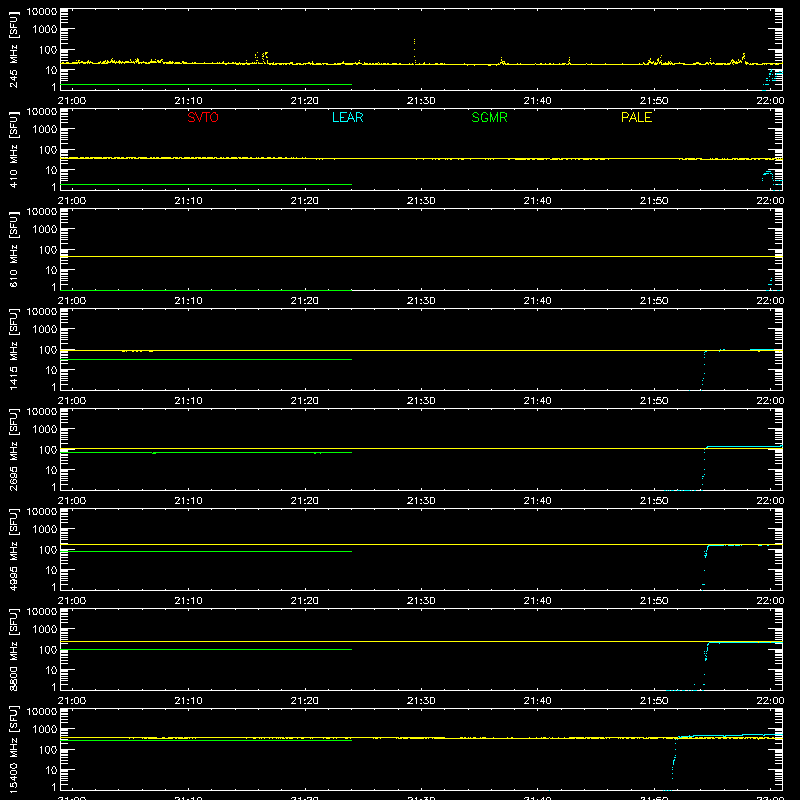Click green SGMR trace in 1415 MHz plot
The image size is (800, 800).
click(206, 360)
